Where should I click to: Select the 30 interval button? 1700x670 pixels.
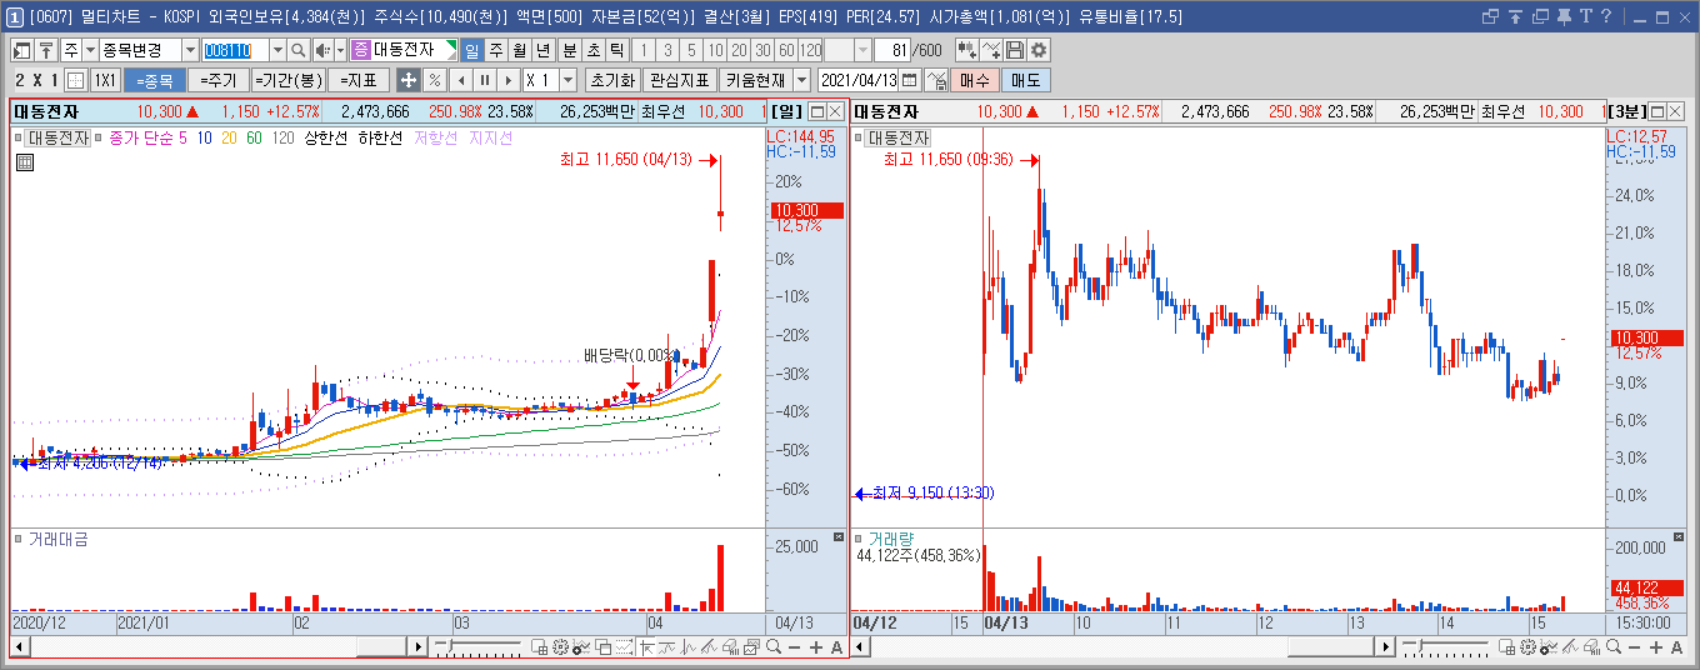(763, 50)
